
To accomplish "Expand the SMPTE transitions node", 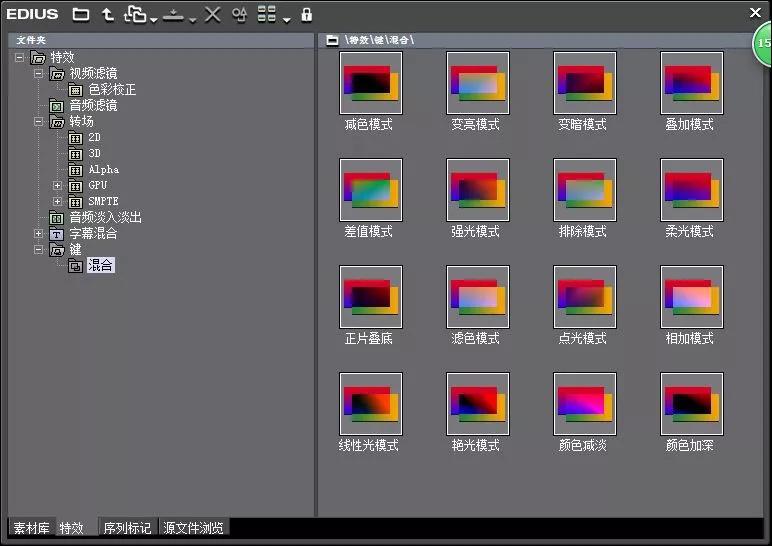I will tap(57, 202).
